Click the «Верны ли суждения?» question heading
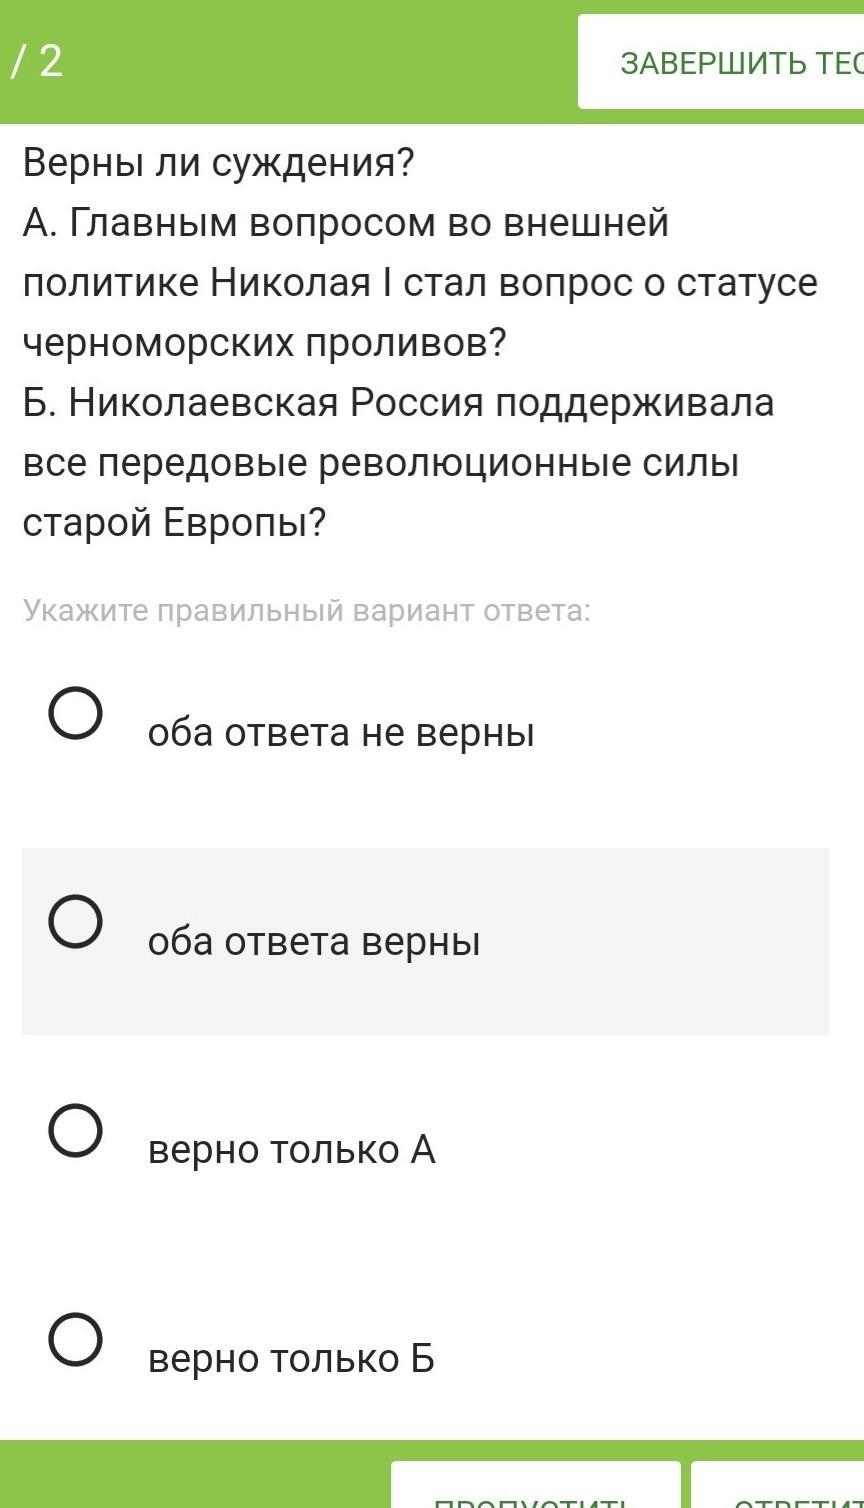Image resolution: width=864 pixels, height=1508 pixels. [218, 162]
